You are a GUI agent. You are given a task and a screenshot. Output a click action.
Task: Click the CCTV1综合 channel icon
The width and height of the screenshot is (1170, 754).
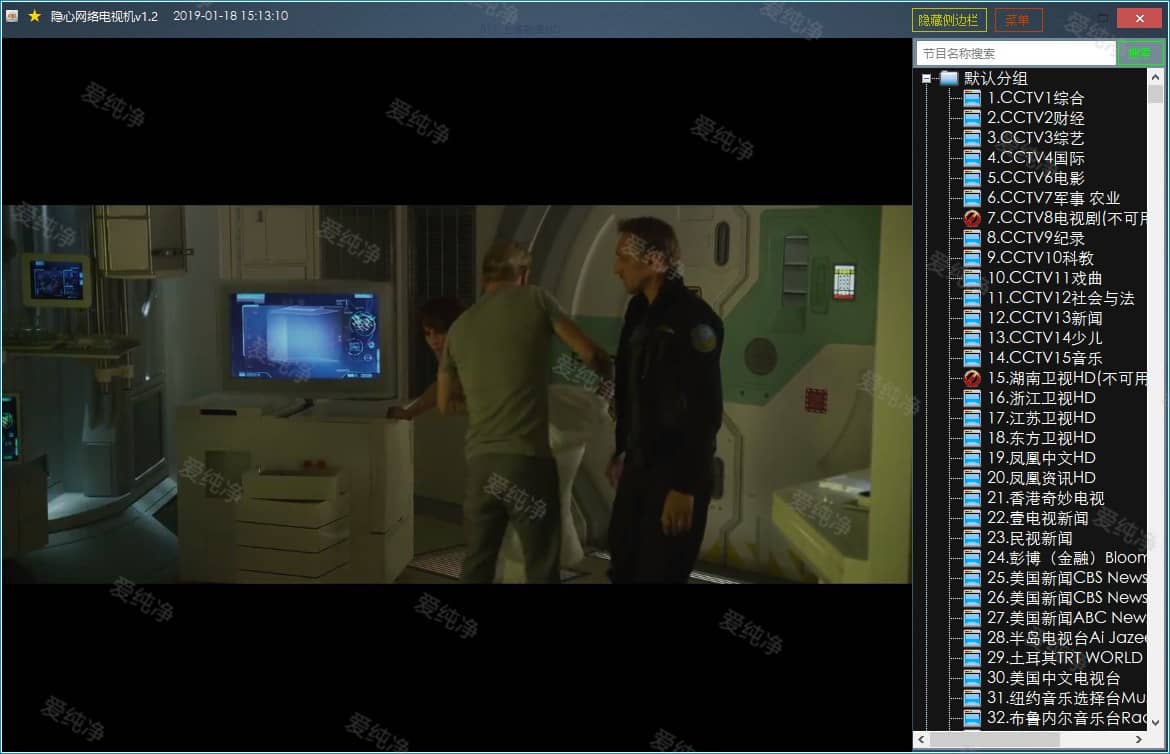tap(971, 98)
